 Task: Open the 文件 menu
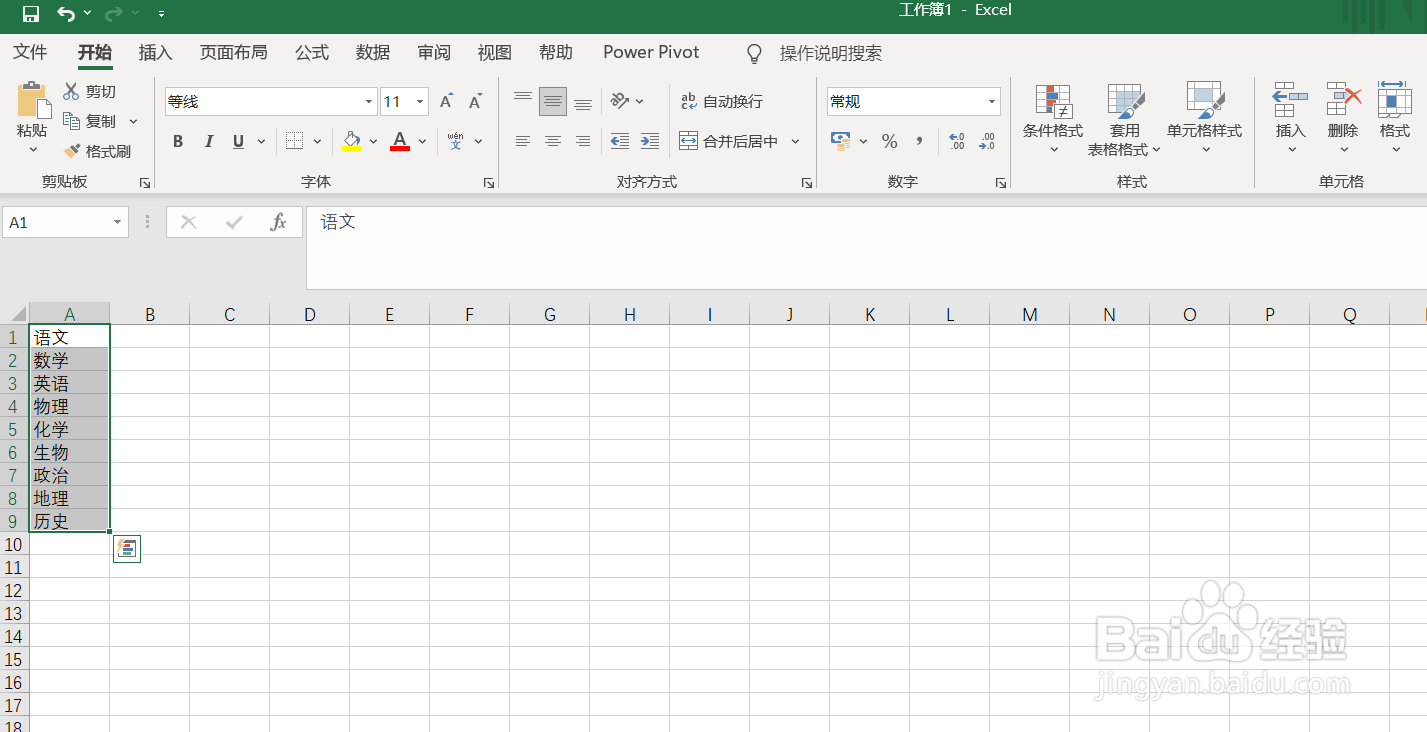tap(30, 52)
